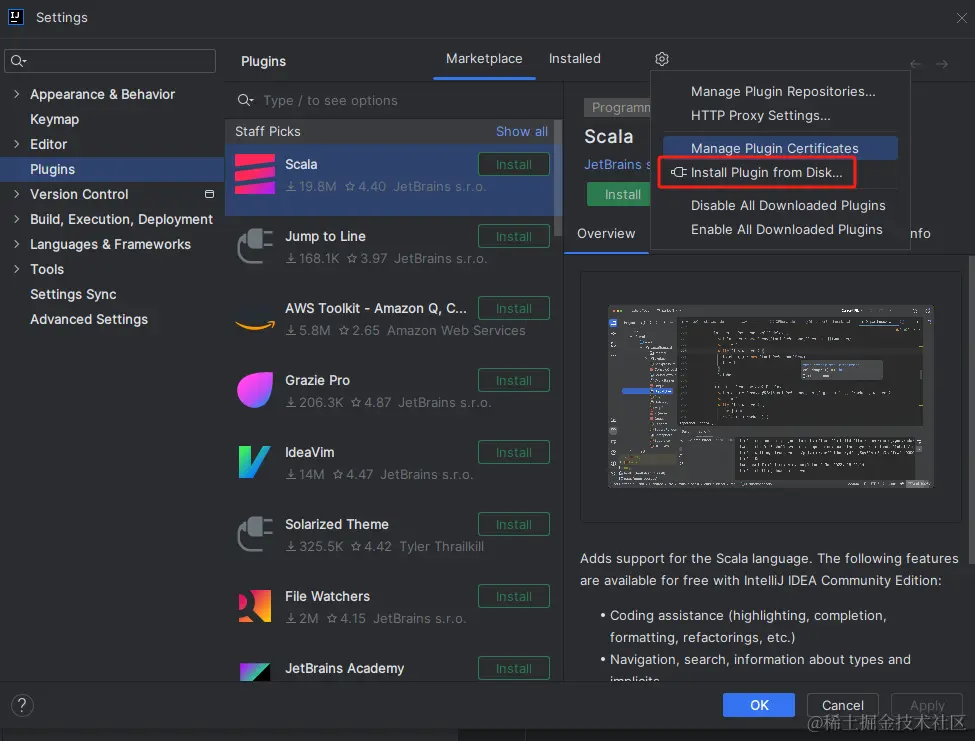The height and width of the screenshot is (741, 975).
Task: Open the plugins gear settings icon
Action: (662, 58)
